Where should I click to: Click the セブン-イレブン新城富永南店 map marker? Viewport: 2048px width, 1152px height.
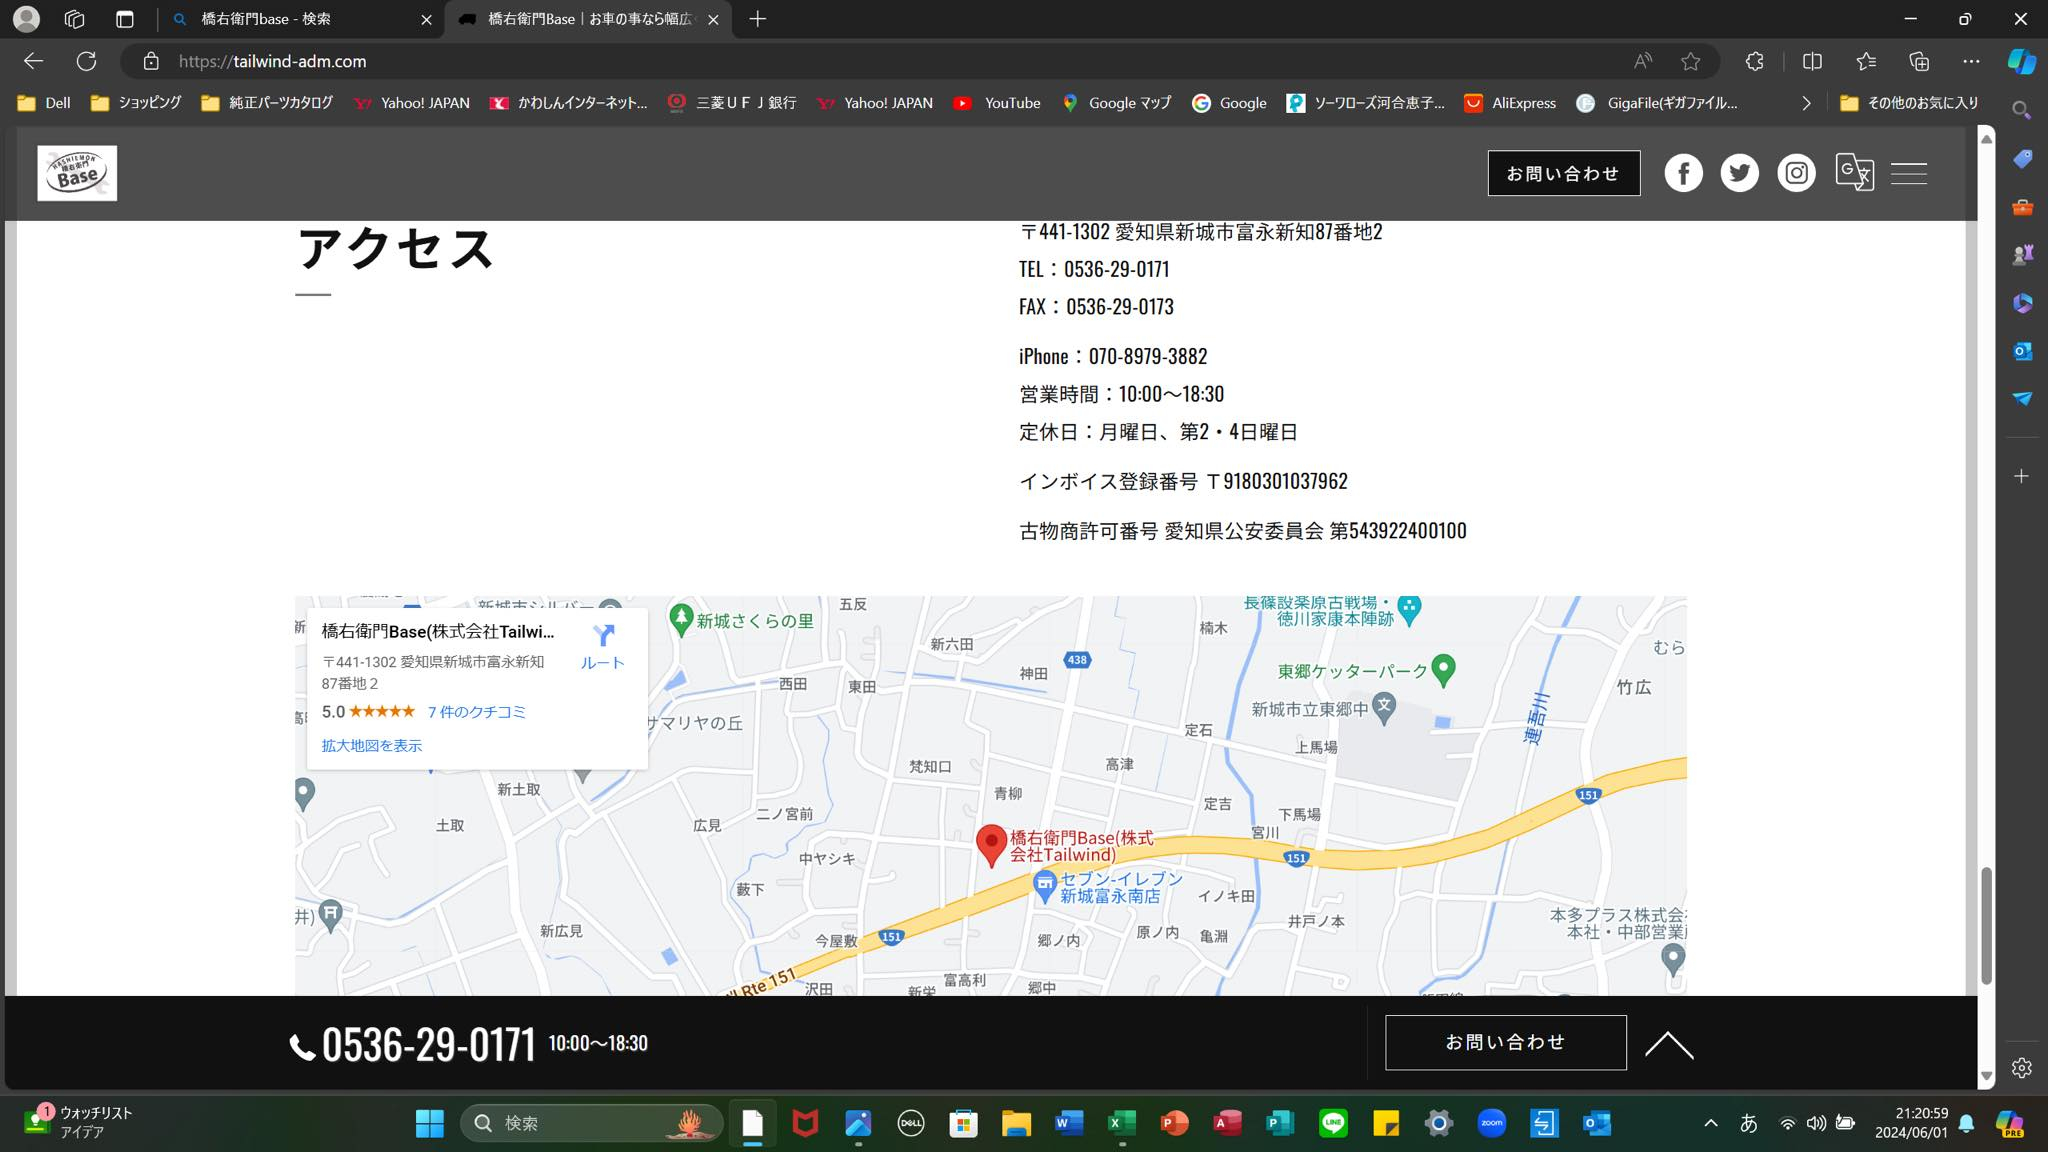coord(1045,885)
